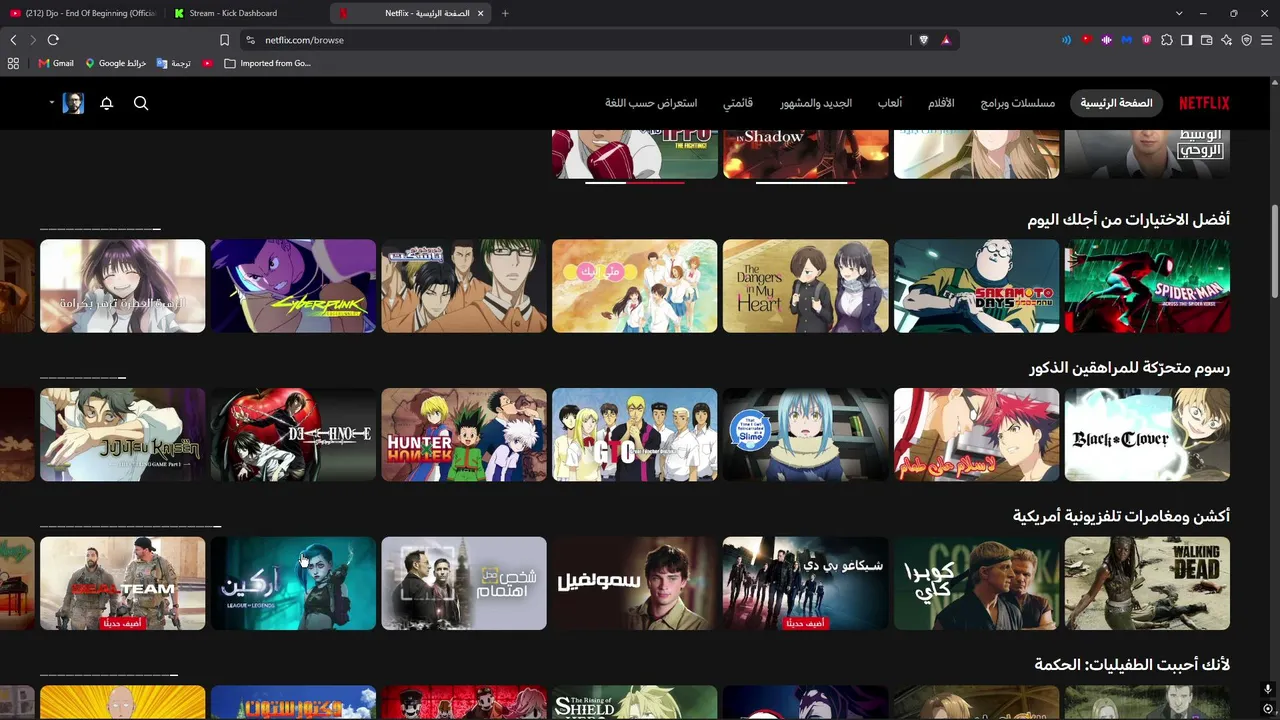Switch to the Djo - End Of Beginning tab
Image resolution: width=1280 pixels, height=720 pixels.
pyautogui.click(x=82, y=13)
